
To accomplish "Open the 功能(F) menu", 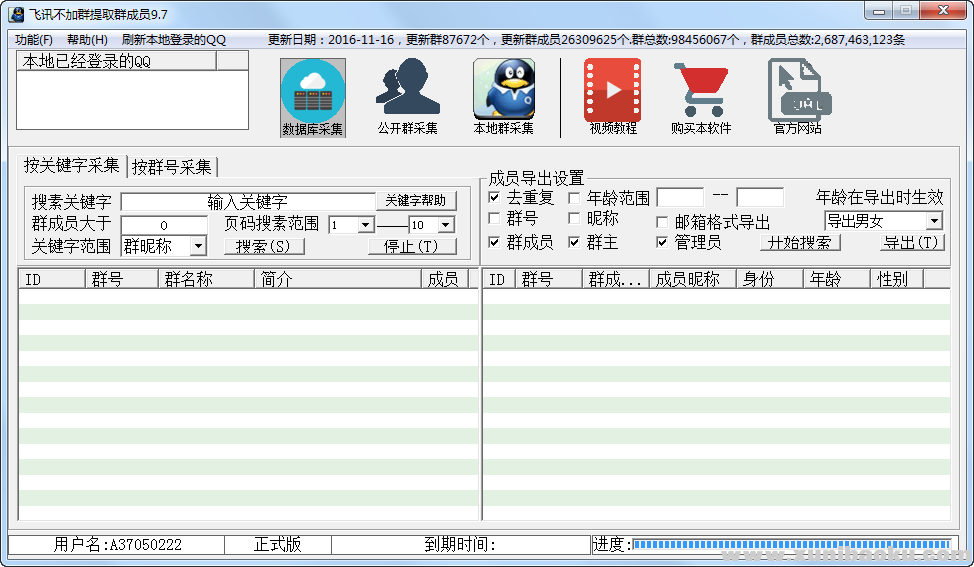I will pos(34,40).
